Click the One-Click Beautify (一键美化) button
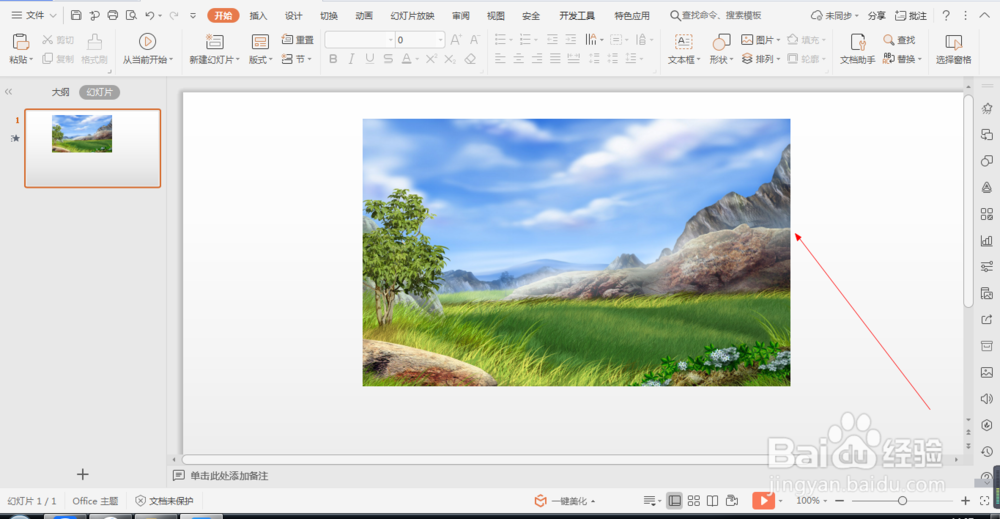 click(x=565, y=501)
